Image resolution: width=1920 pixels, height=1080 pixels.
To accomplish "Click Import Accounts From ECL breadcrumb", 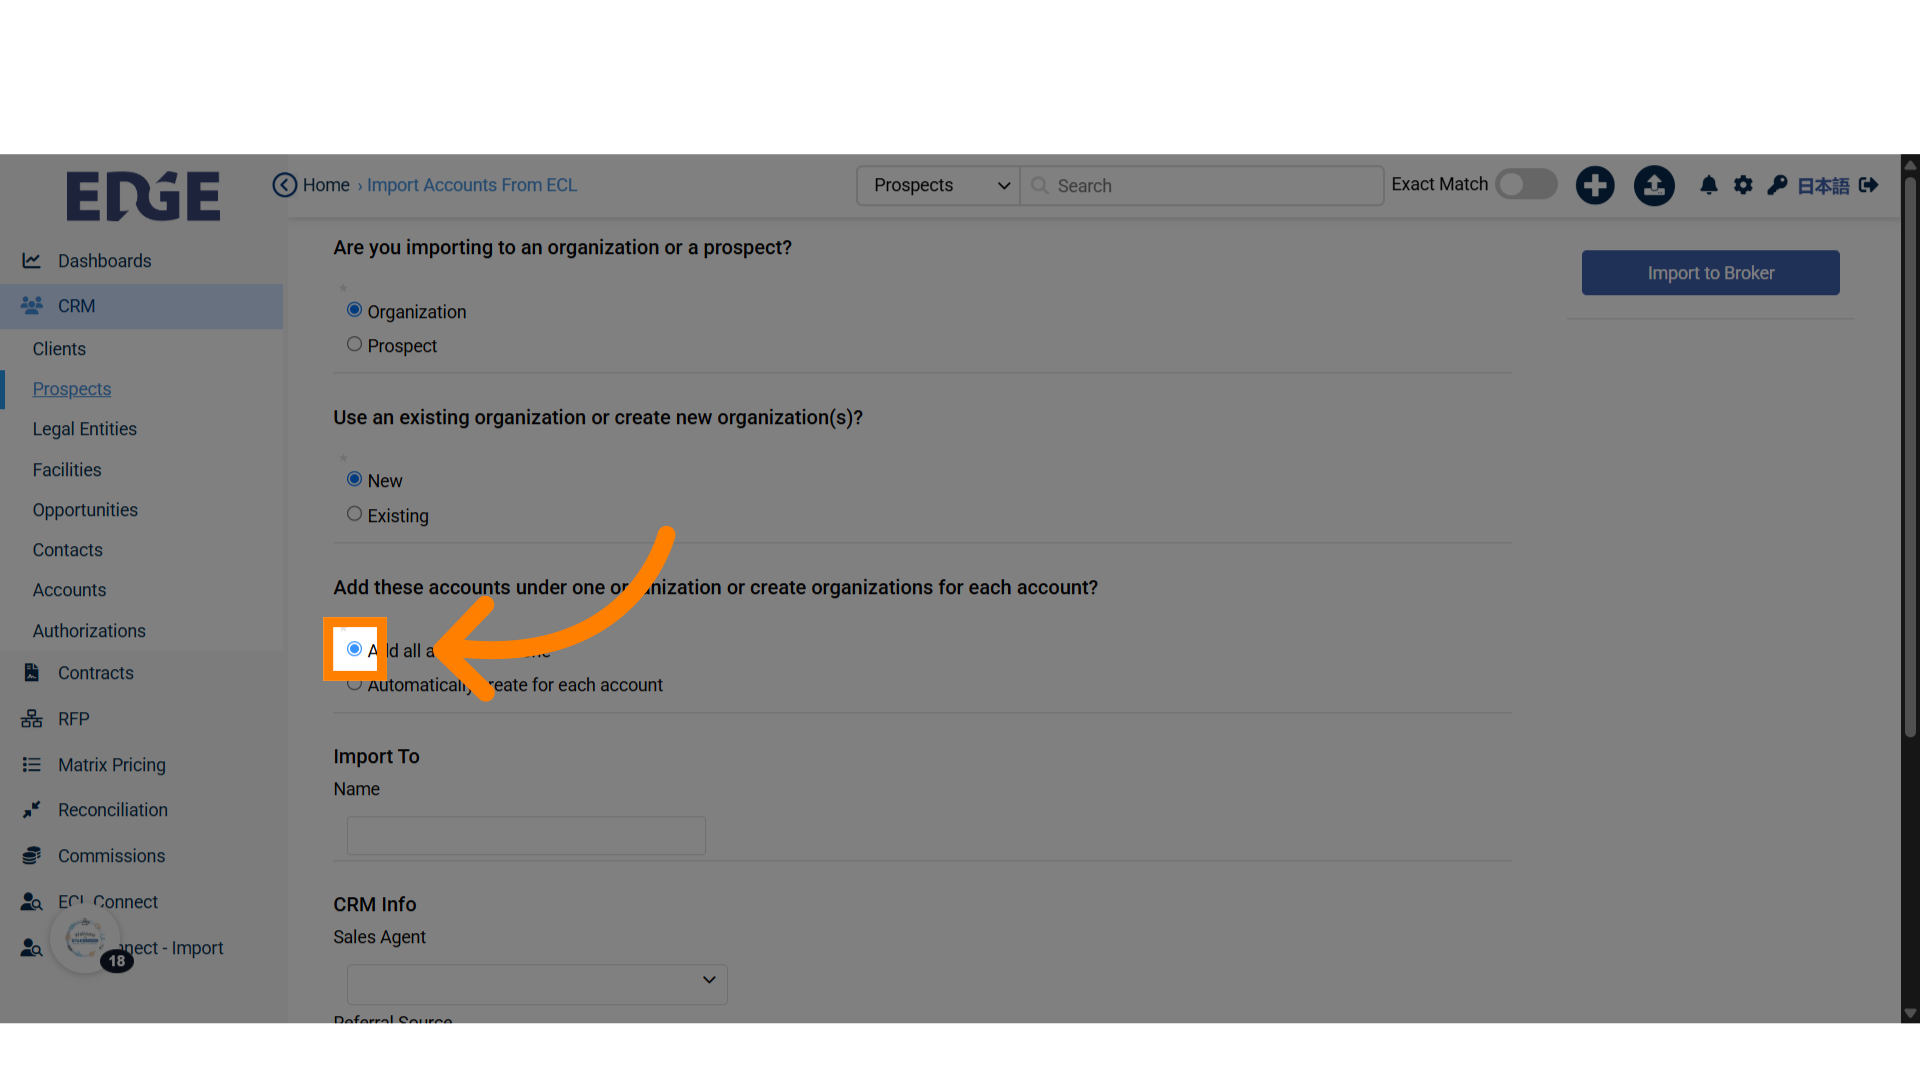I will click(472, 185).
